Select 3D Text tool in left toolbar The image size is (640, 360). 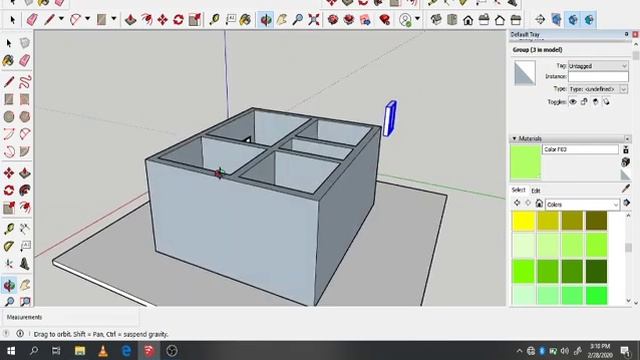pos(24,264)
